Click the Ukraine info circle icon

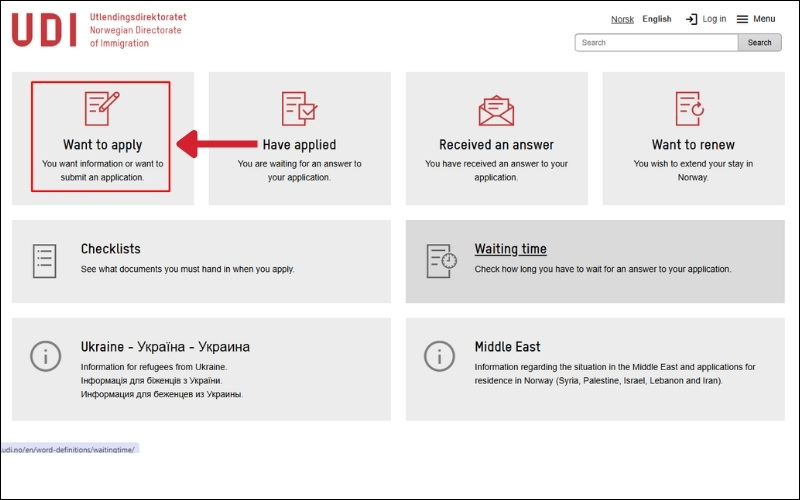click(44, 356)
